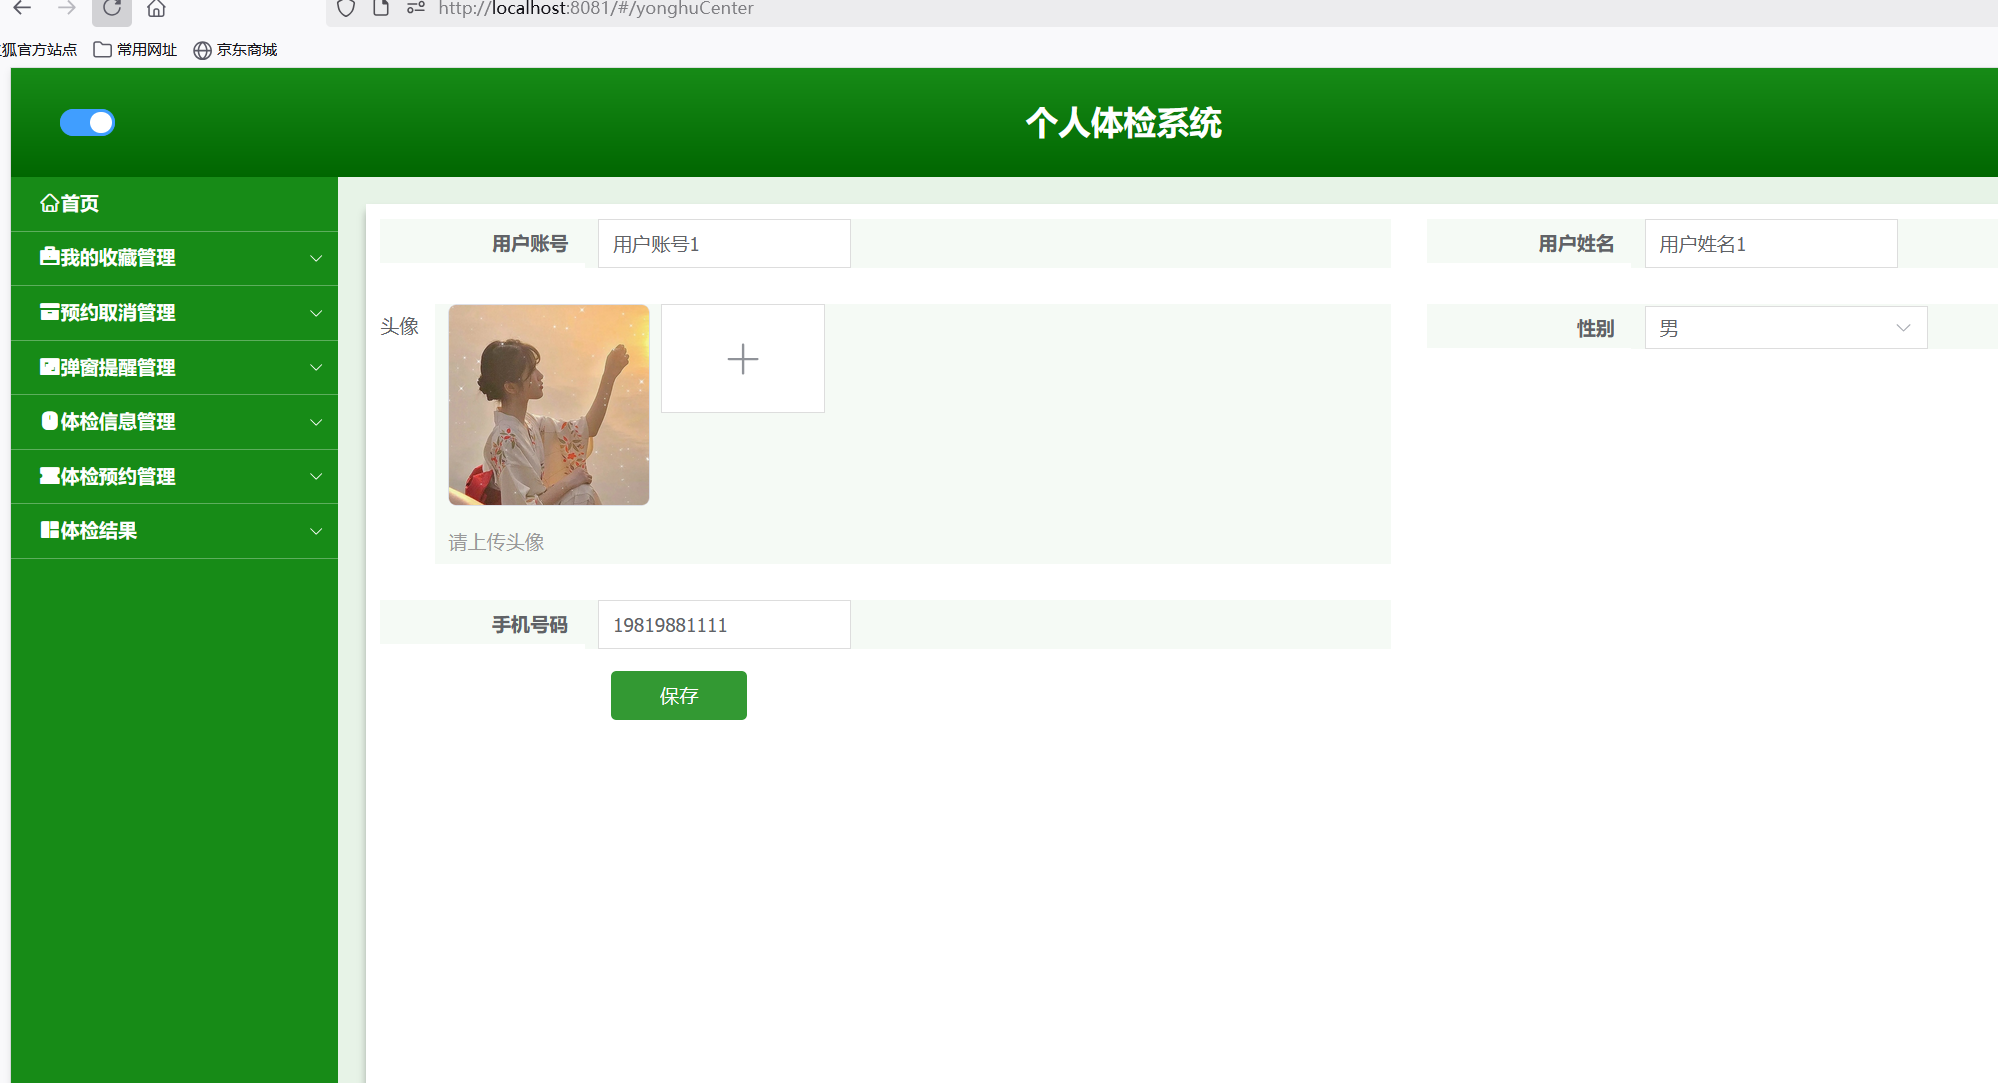Screen dimensions: 1998x1083
Task: Click the card icon for 预约取消管理
Action: point(49,312)
